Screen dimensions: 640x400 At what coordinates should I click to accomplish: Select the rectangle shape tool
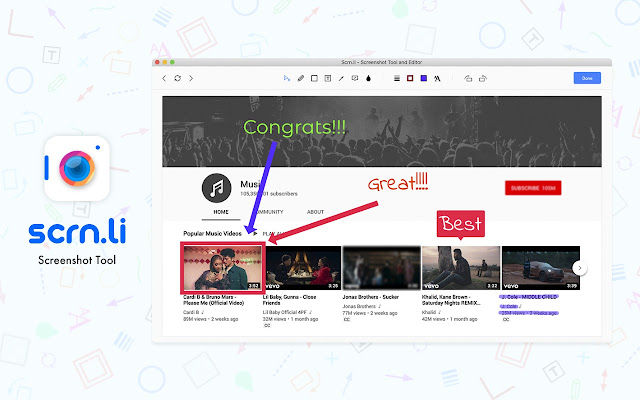314,78
